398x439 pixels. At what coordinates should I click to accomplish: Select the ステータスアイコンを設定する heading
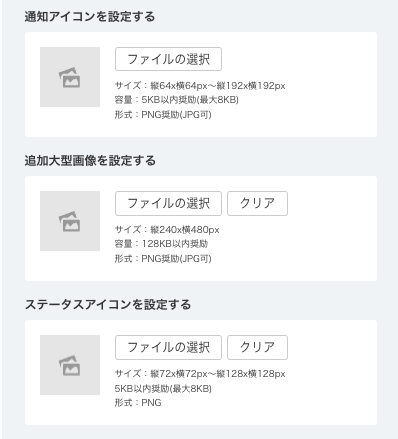coord(108,304)
